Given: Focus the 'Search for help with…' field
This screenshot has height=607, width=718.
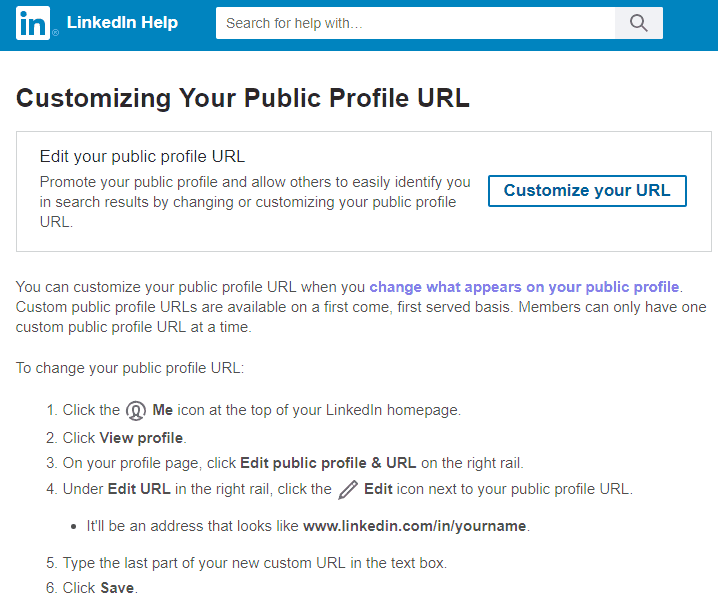Looking at the screenshot, I should pyautogui.click(x=415, y=23).
